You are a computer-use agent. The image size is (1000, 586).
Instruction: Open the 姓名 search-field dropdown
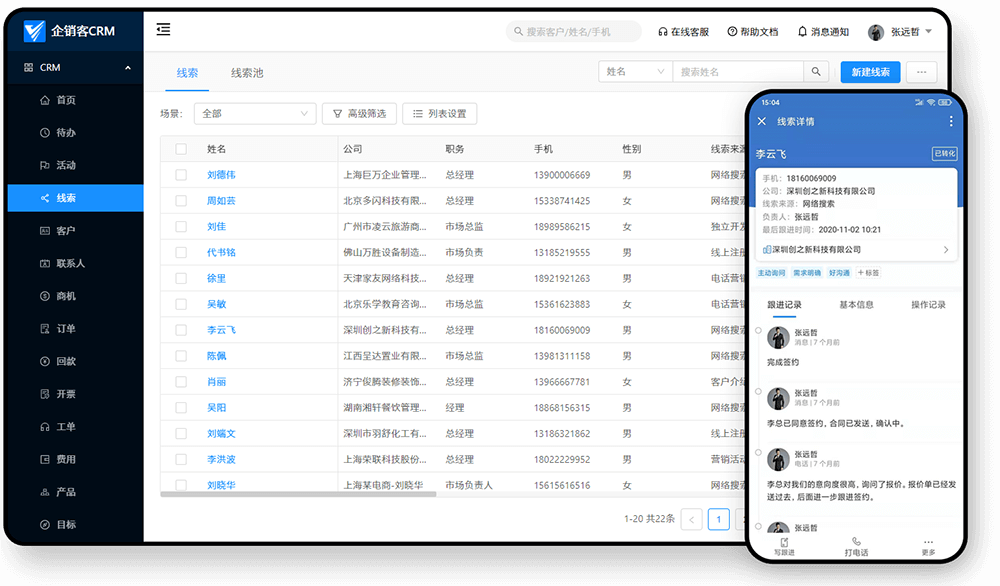pos(635,71)
